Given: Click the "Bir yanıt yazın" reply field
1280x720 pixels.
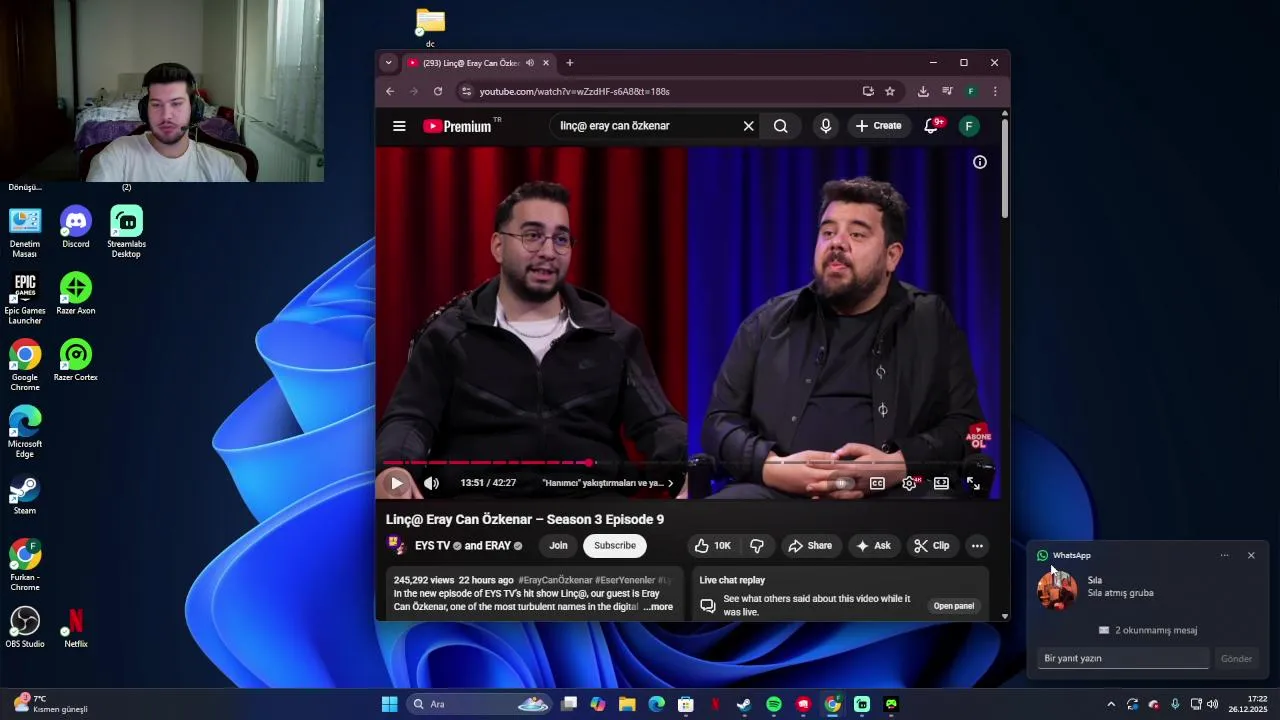Looking at the screenshot, I should tap(1123, 658).
